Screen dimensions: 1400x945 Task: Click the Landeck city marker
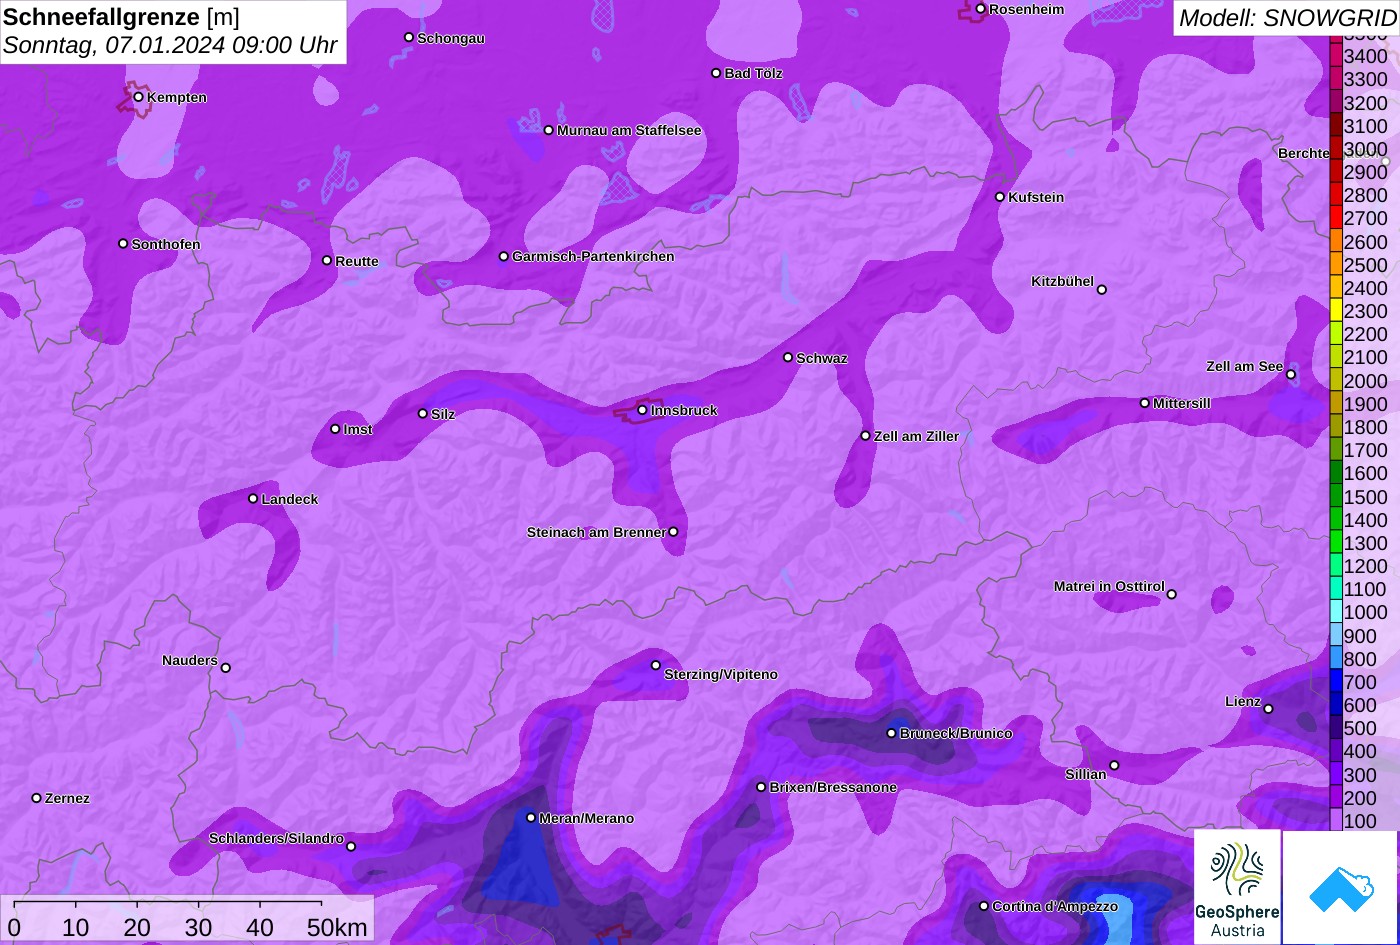click(253, 498)
